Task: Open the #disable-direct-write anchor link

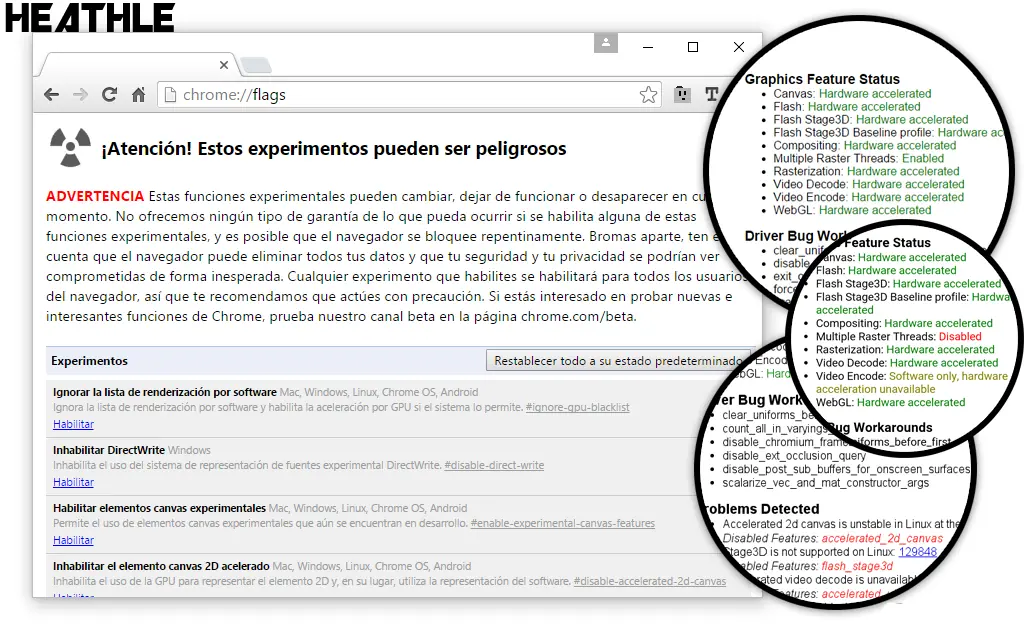Action: (x=494, y=465)
